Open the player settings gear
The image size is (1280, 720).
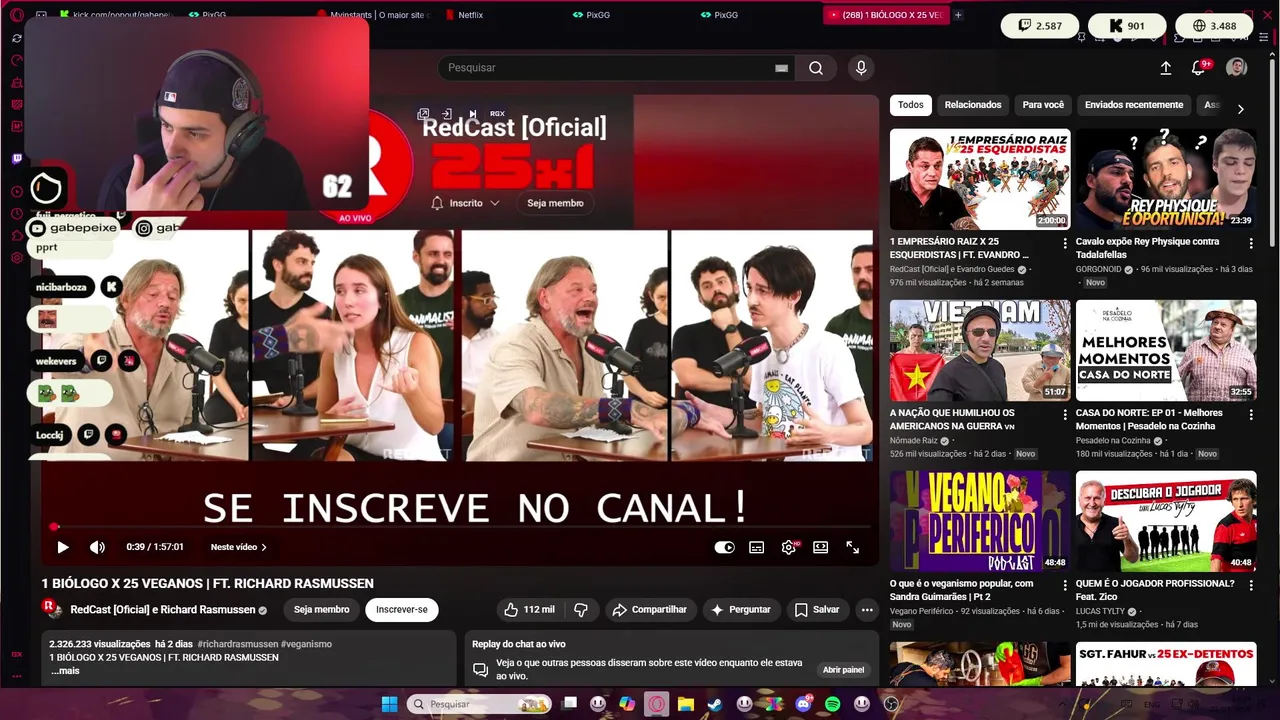coord(789,547)
